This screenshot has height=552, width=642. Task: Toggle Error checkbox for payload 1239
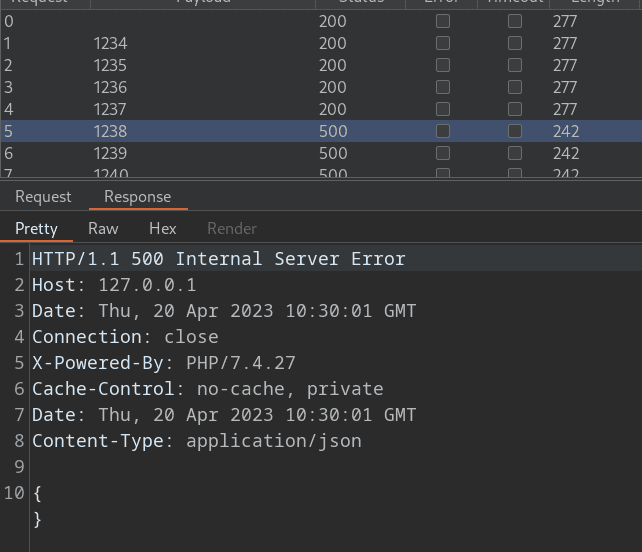pos(443,153)
